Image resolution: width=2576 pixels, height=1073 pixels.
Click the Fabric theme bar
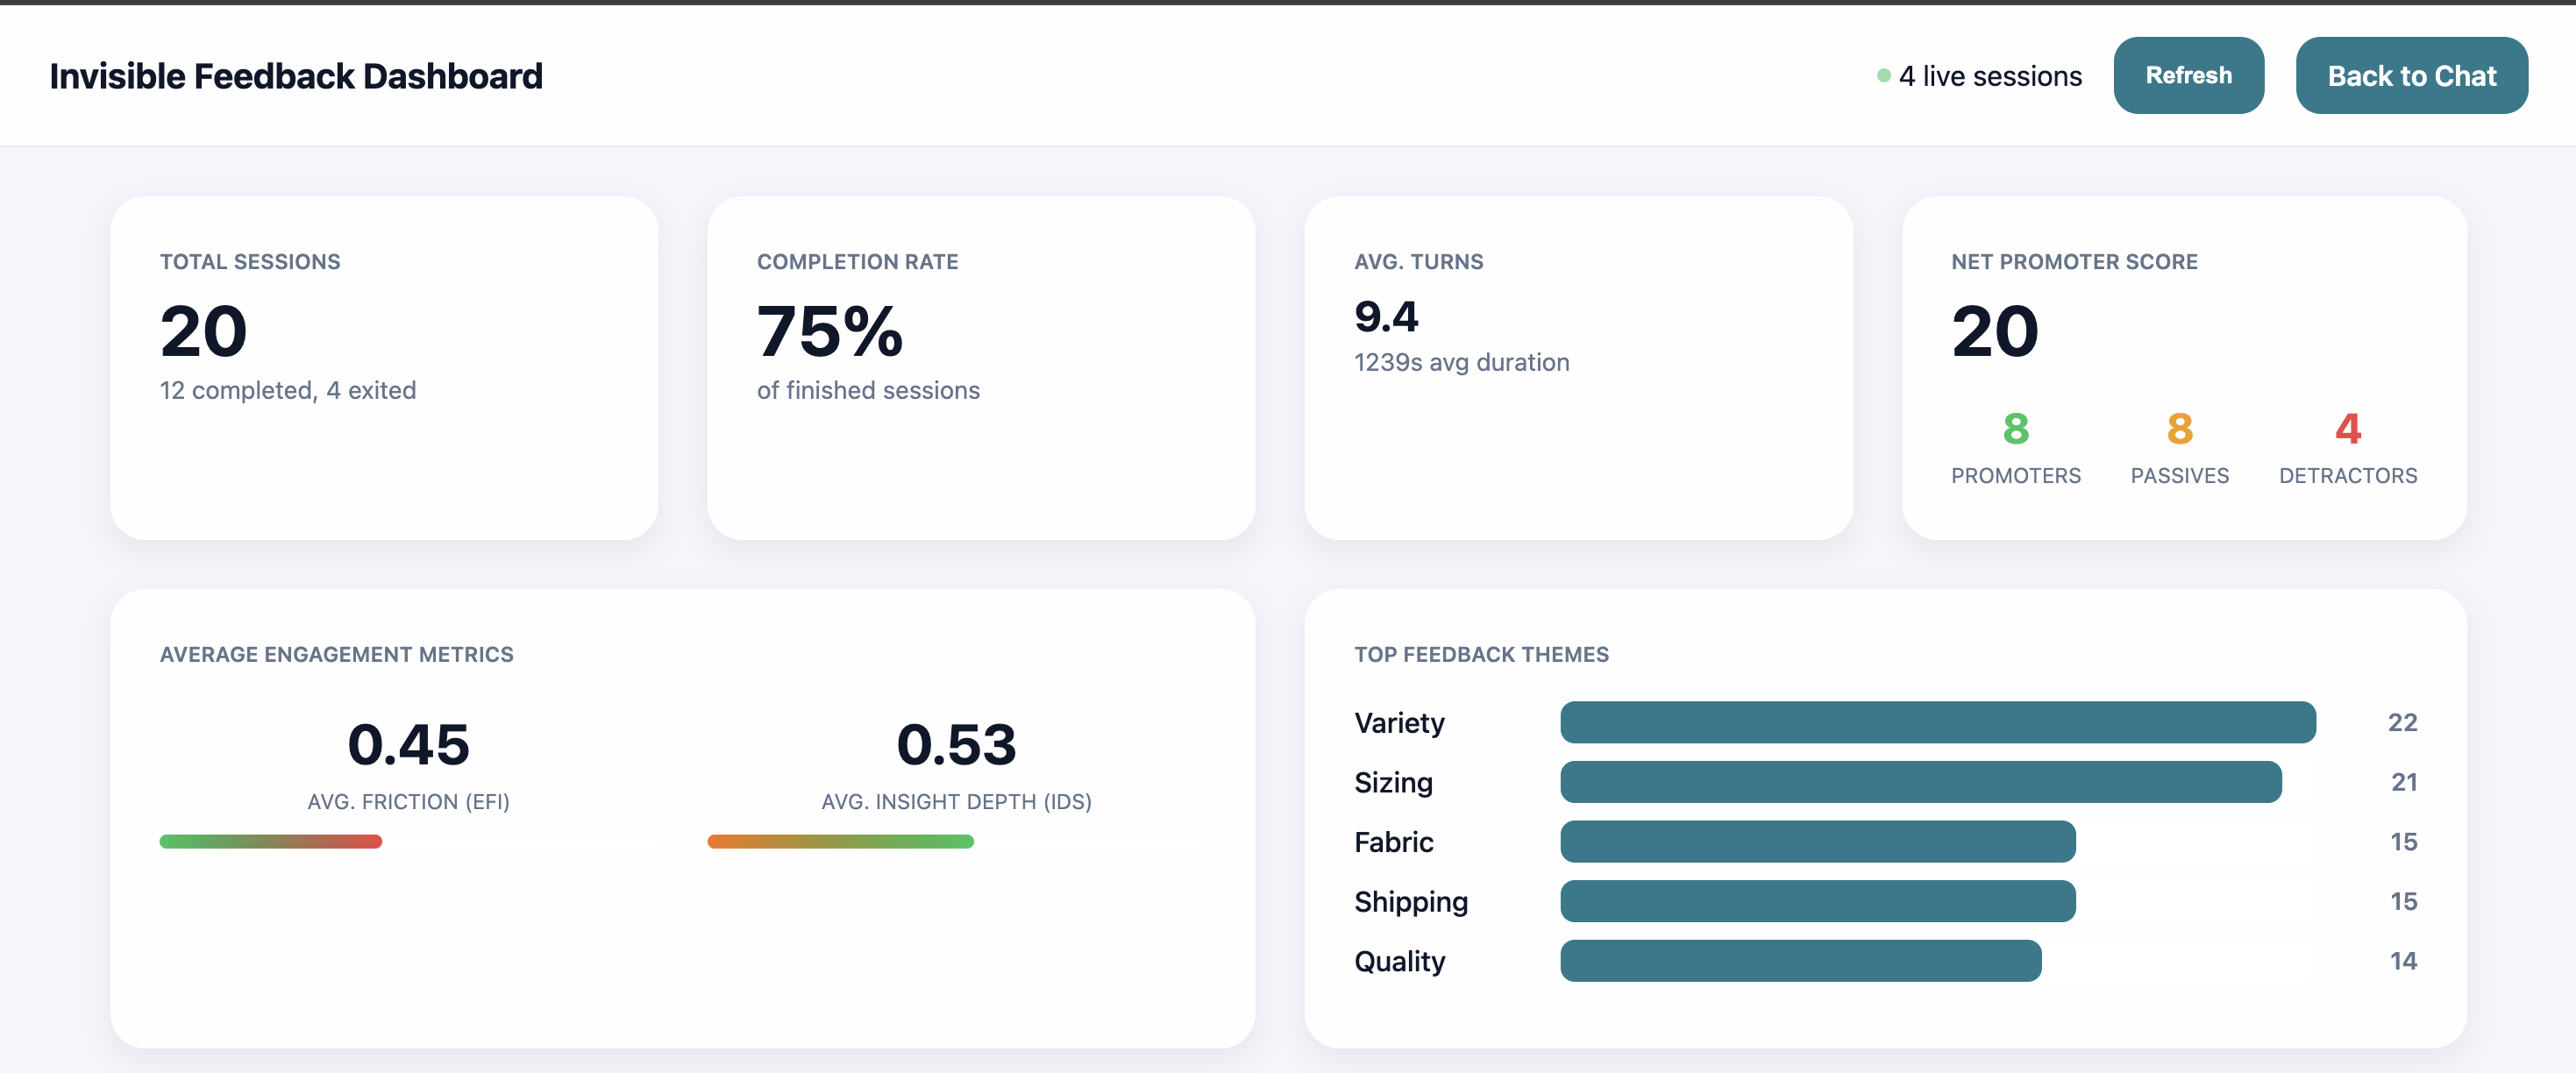[x=1817, y=842]
